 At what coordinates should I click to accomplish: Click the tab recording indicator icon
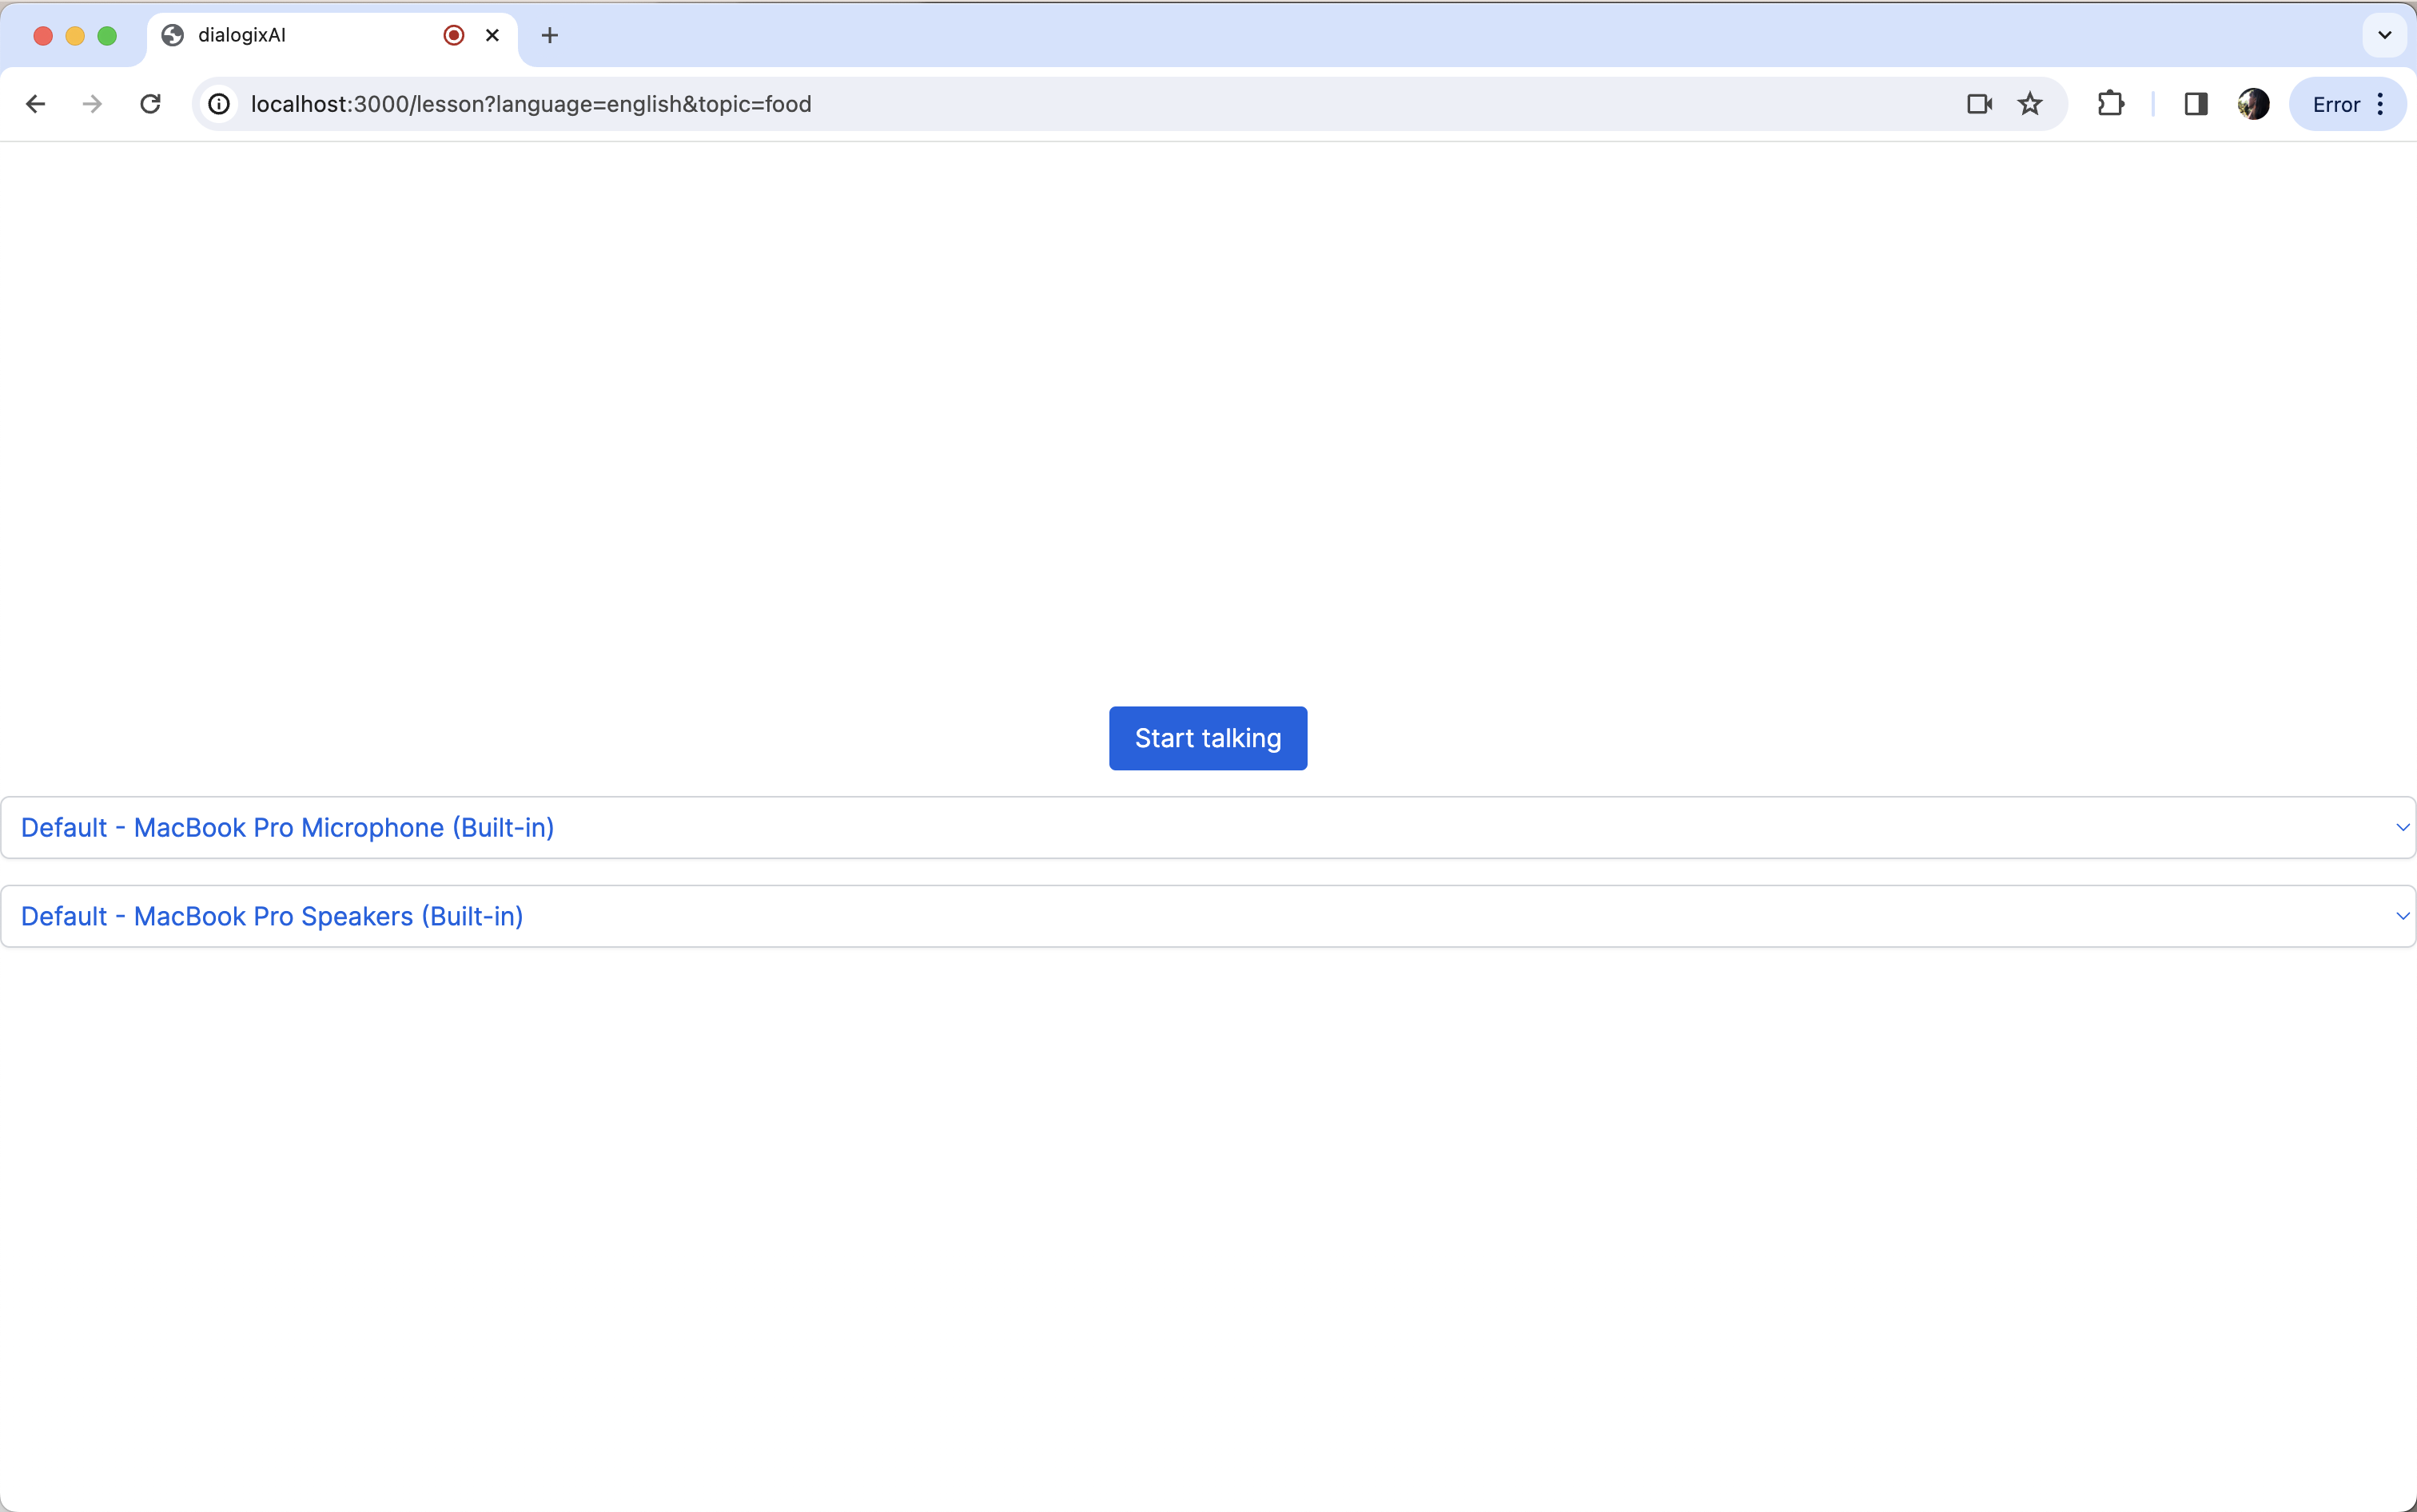[x=454, y=35]
